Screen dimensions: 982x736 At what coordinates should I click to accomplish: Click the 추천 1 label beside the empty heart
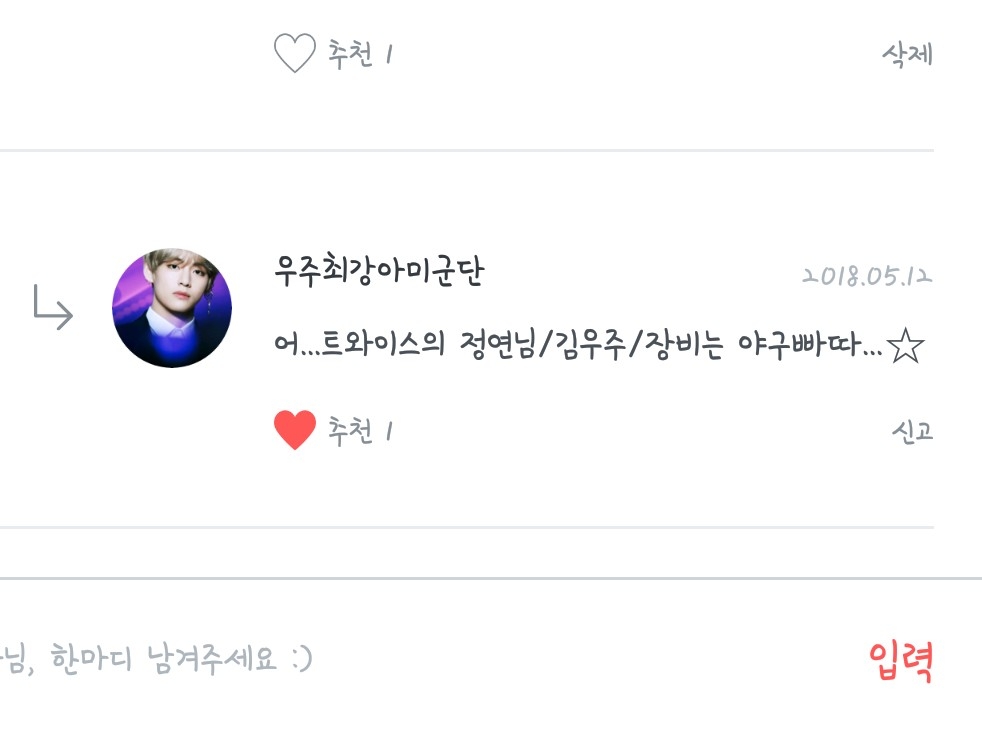point(360,54)
